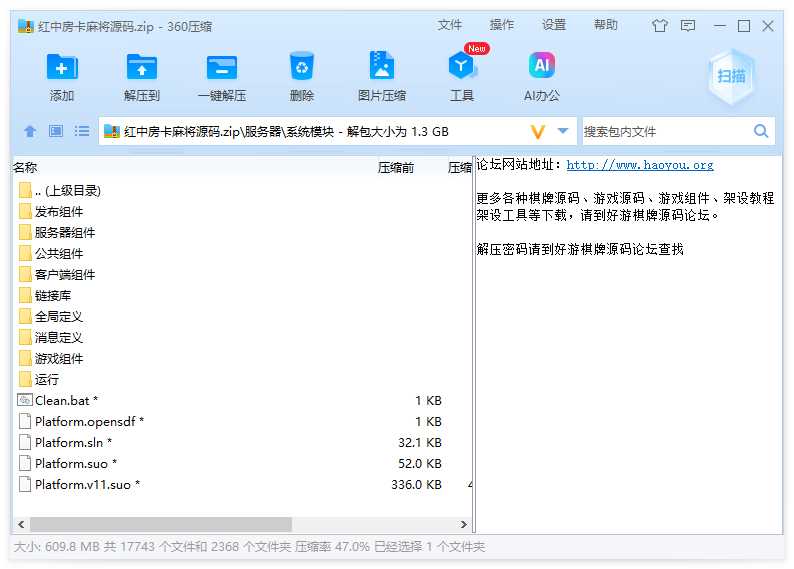Minimize the 360压缩 window
Image resolution: width=794 pixels, height=569 pixels.
pyautogui.click(x=720, y=25)
